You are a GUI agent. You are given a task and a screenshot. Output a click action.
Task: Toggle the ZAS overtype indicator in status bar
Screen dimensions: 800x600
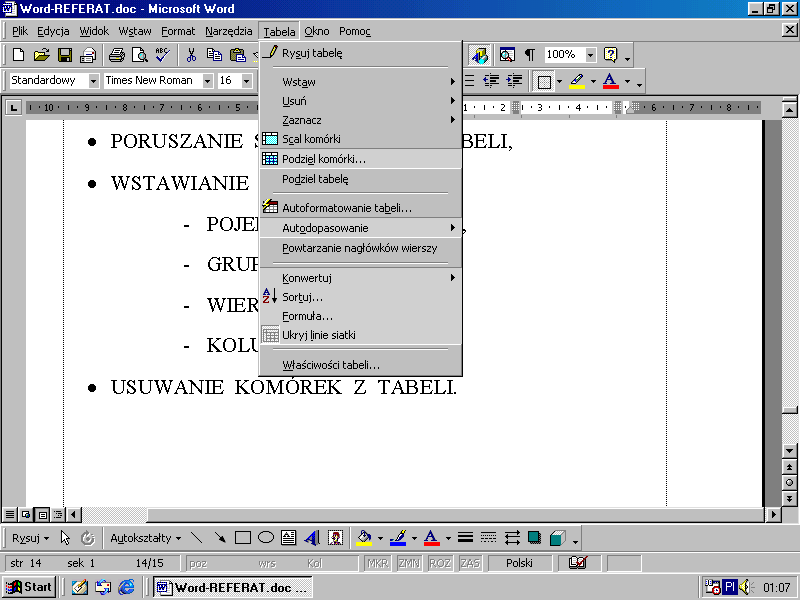pos(470,563)
